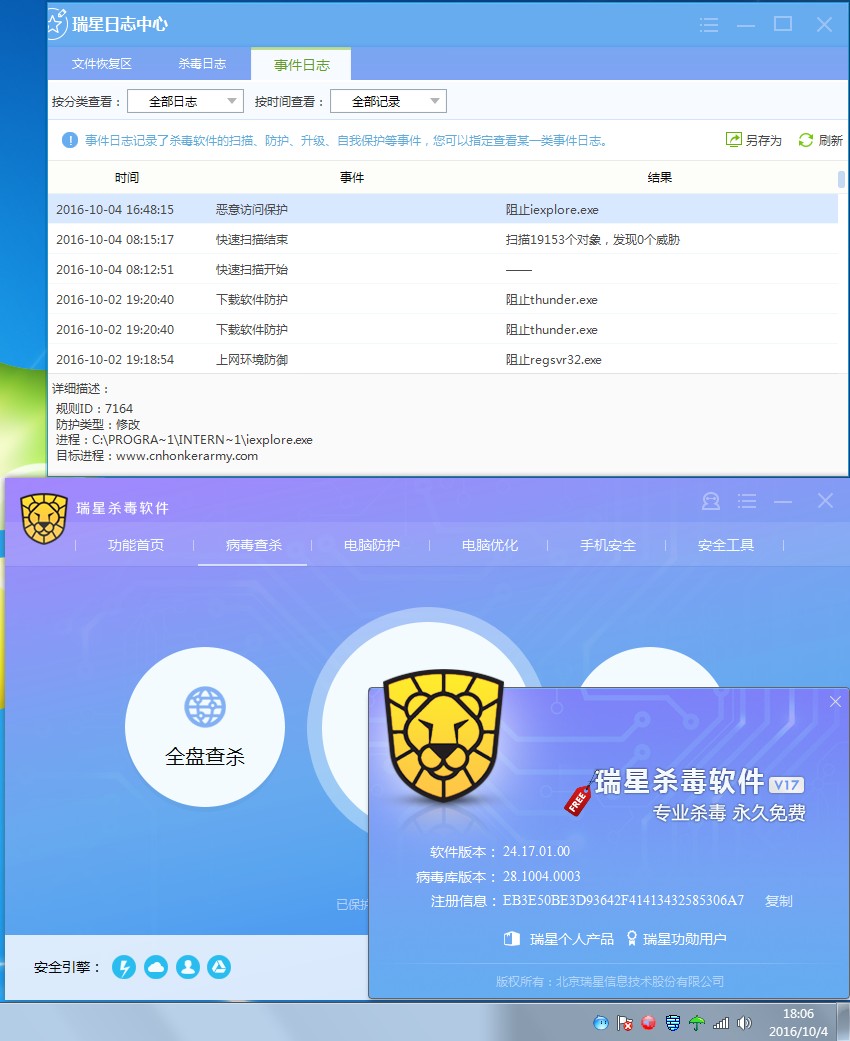Click the 事件 column header

(x=352, y=177)
